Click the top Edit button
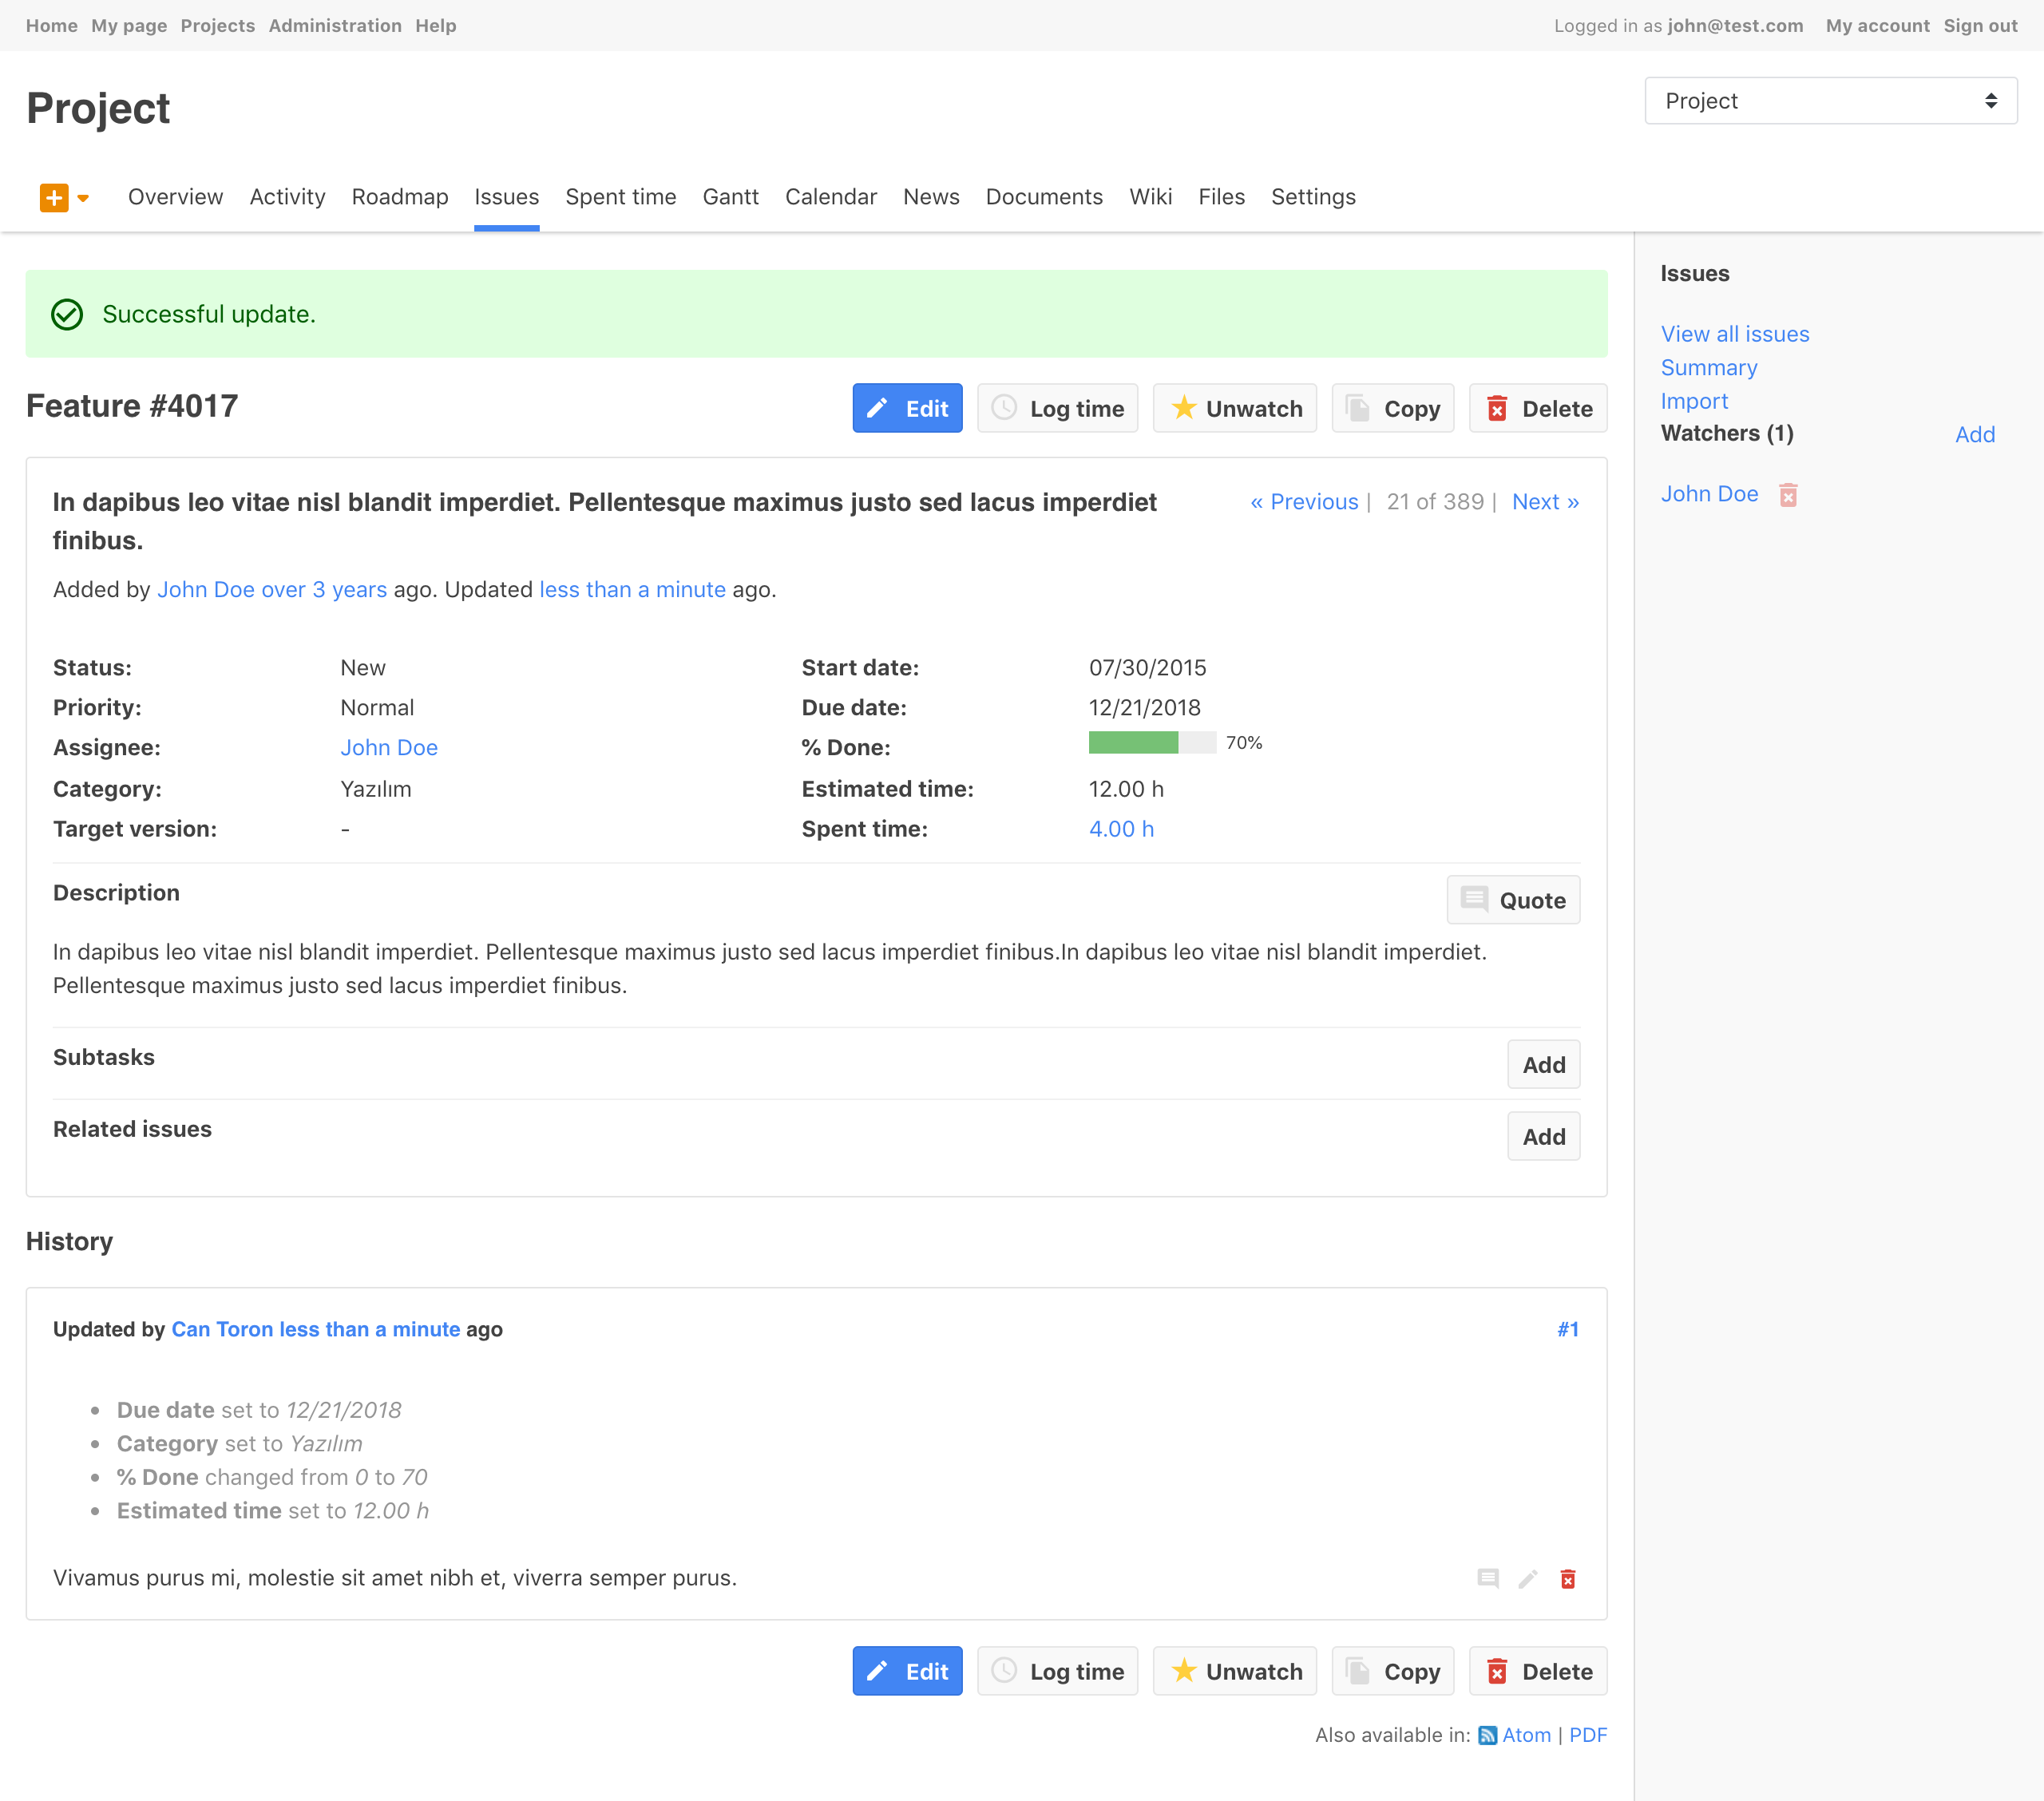The image size is (2044, 1801). [x=907, y=408]
